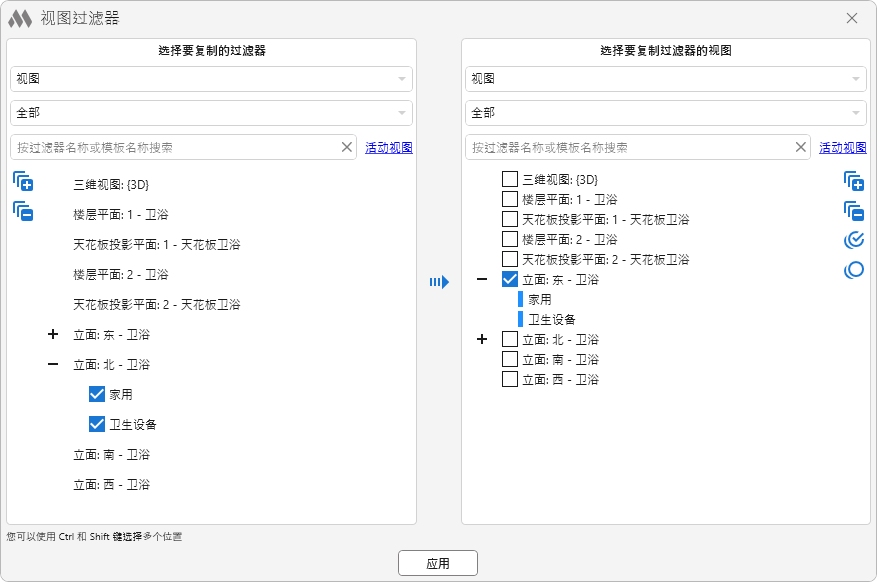This screenshot has width=877, height=582.
Task: Check the 三维视图: {3D} box on right
Action: point(510,180)
